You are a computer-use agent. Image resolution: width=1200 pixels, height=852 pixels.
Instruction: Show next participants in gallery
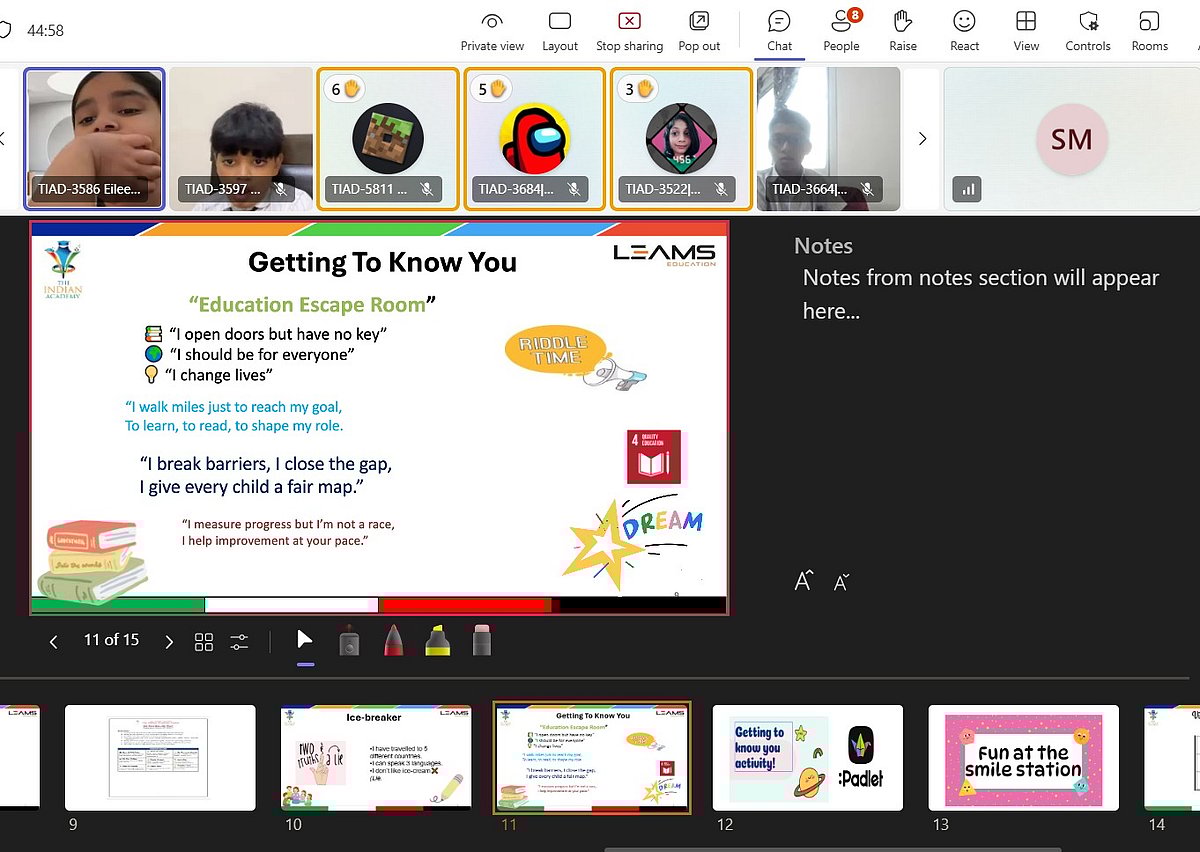click(922, 139)
